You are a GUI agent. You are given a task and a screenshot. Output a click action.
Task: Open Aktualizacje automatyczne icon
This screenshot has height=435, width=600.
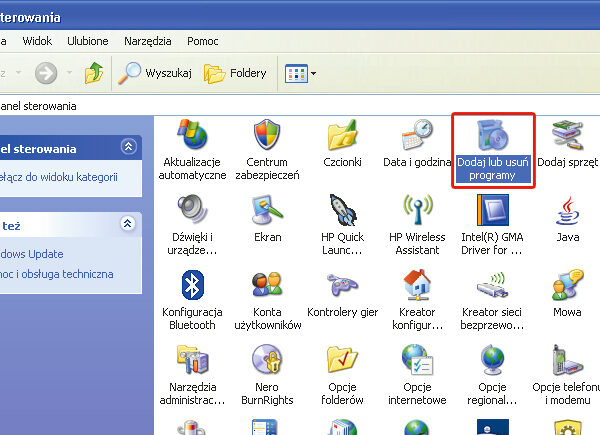pos(193,138)
